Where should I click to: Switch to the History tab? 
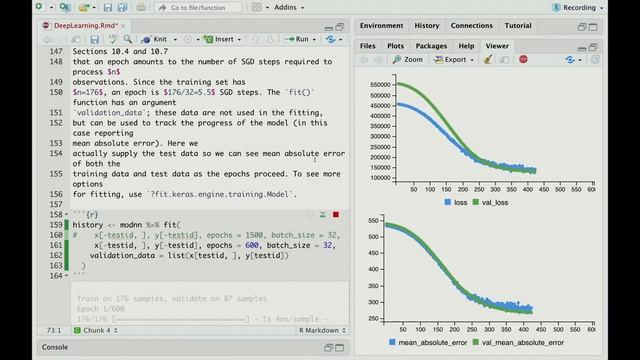click(x=427, y=26)
